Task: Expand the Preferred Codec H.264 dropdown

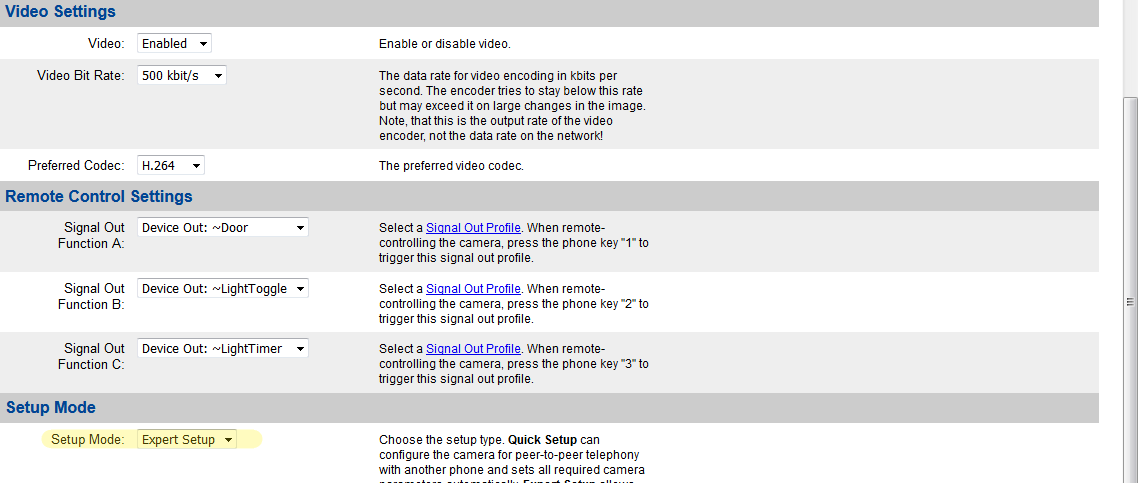Action: [x=171, y=165]
